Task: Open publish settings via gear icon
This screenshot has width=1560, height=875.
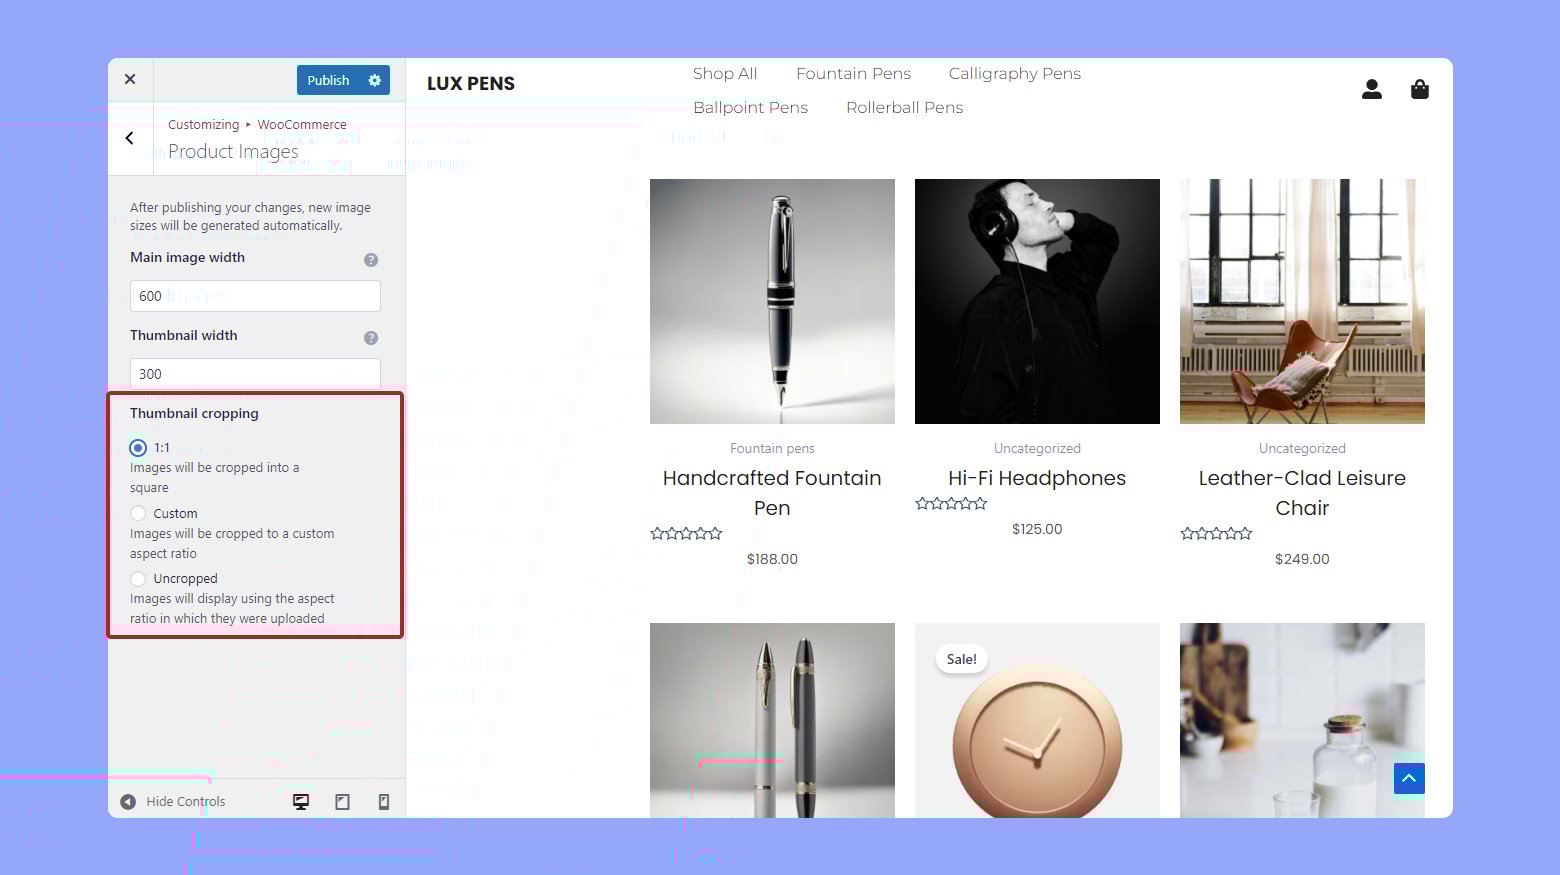Action: tap(374, 80)
